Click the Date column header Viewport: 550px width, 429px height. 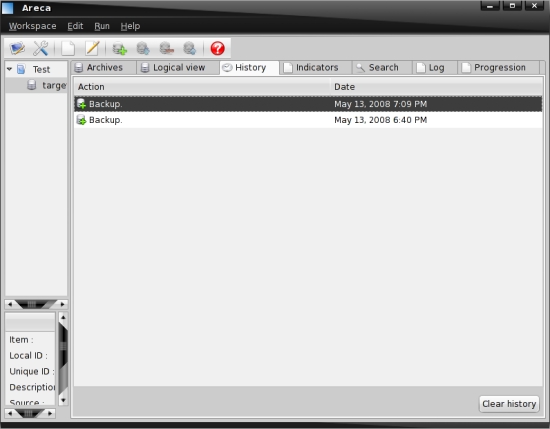tap(436, 87)
